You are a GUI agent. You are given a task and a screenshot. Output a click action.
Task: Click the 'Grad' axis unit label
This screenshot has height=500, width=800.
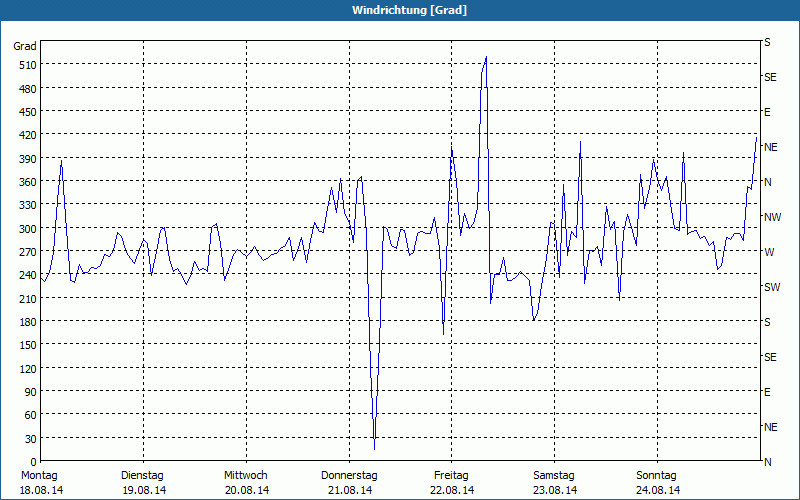click(25, 46)
